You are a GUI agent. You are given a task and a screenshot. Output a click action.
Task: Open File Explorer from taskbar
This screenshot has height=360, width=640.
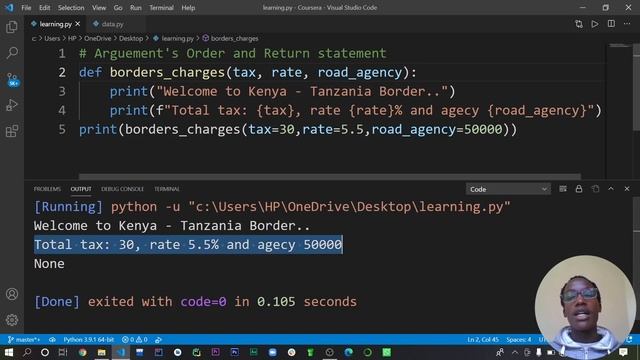(x=102, y=352)
